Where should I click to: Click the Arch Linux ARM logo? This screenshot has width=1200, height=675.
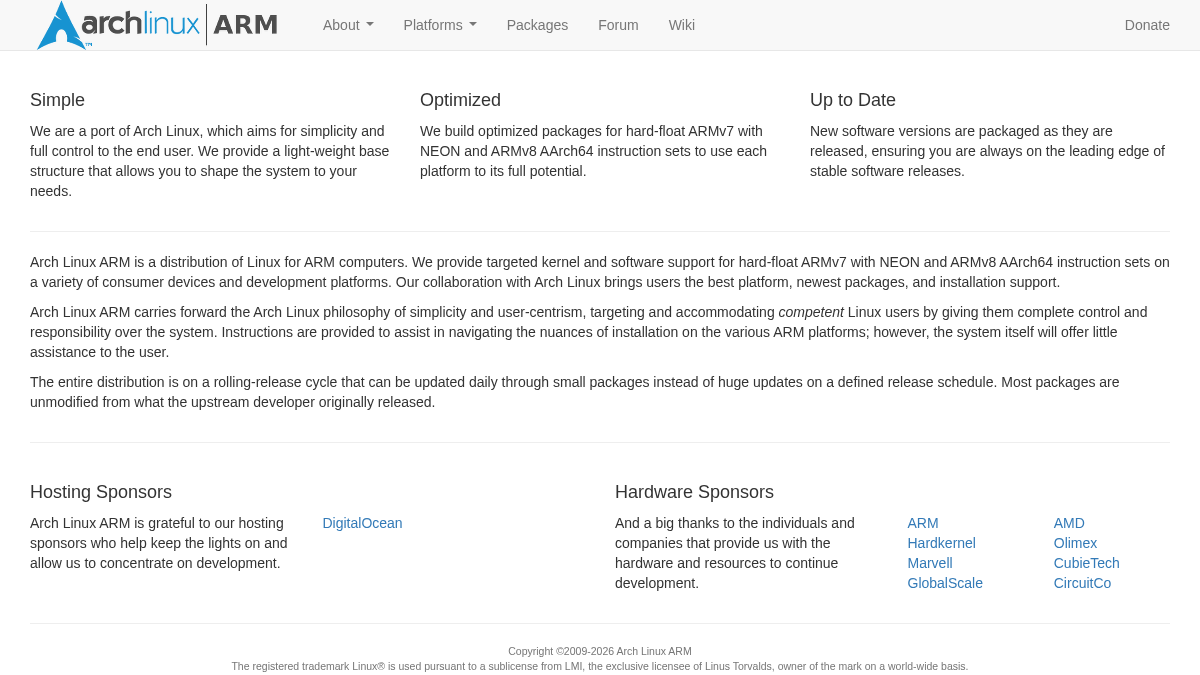tap(158, 25)
